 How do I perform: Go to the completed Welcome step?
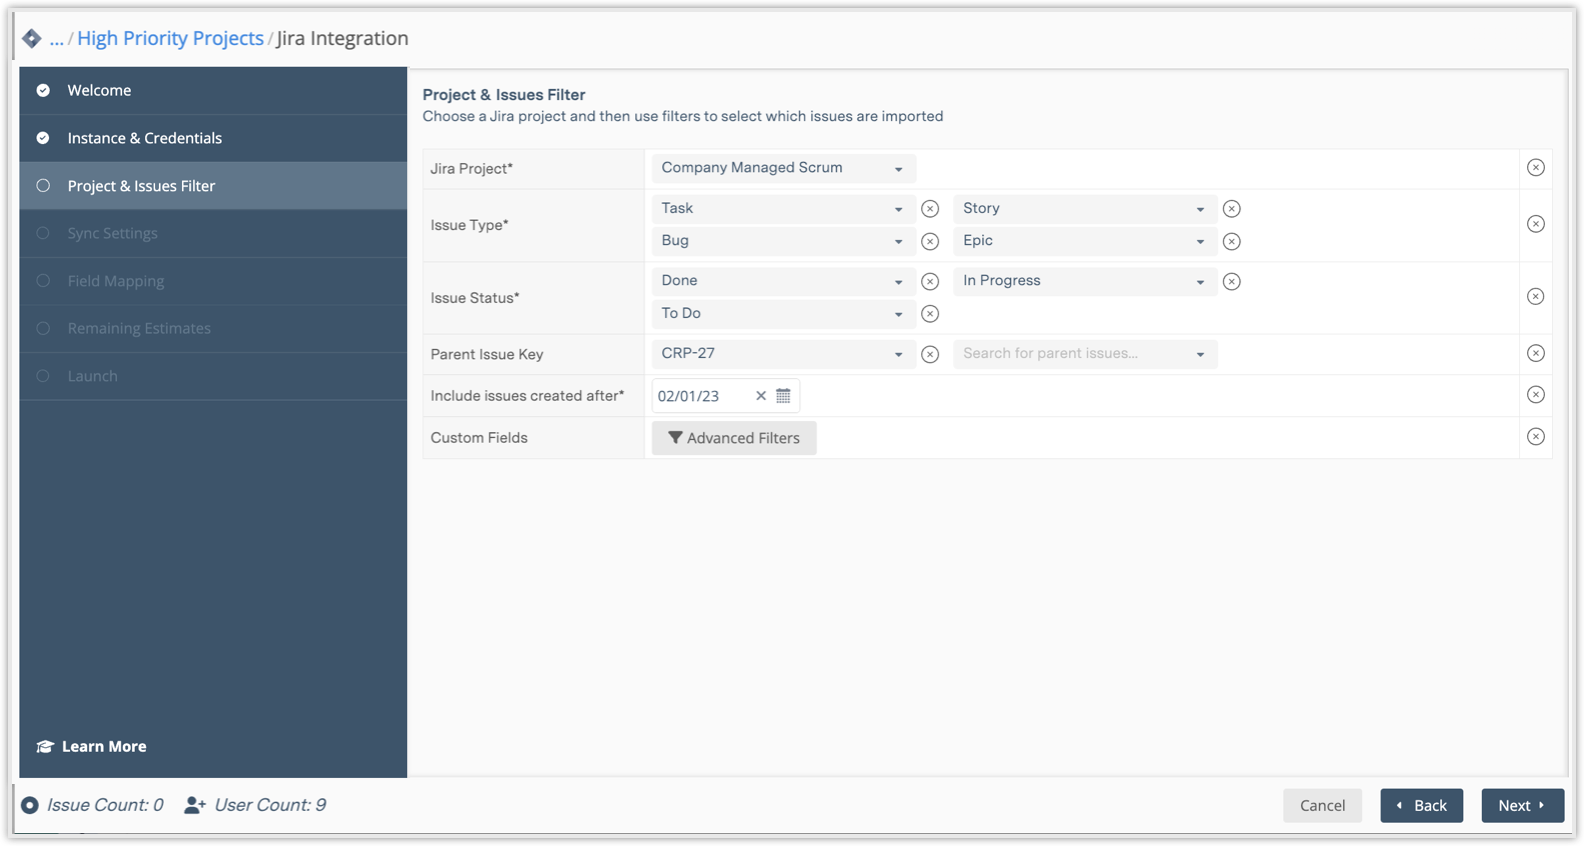click(x=99, y=90)
